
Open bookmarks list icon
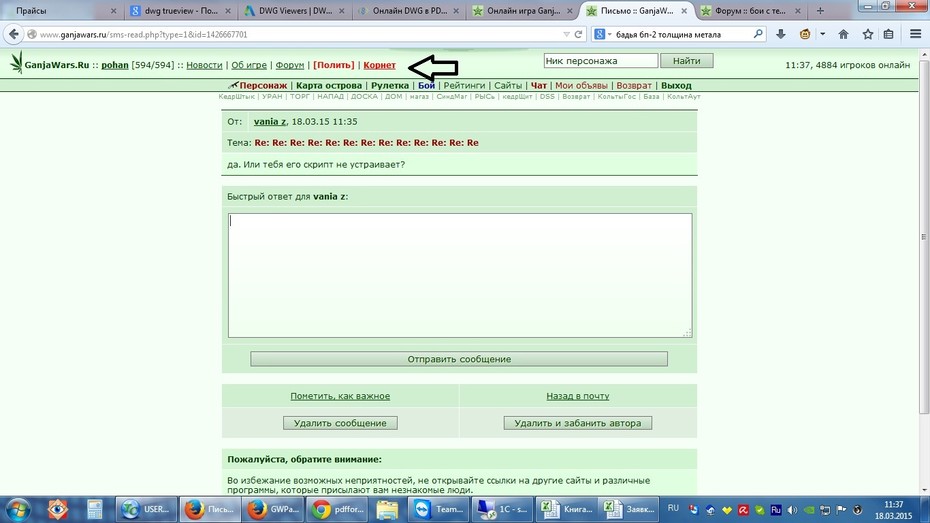tap(888, 34)
